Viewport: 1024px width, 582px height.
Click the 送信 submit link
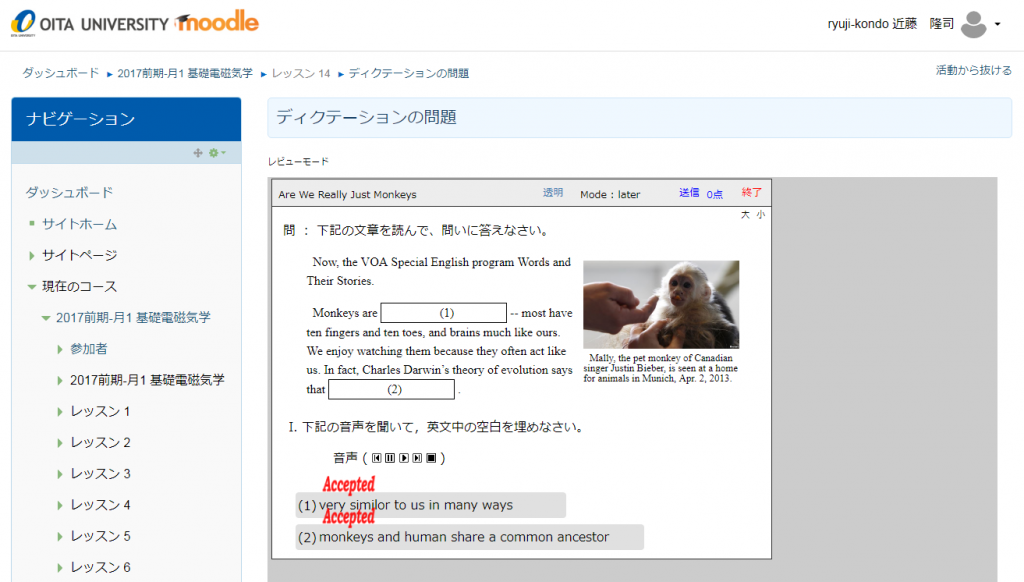(x=689, y=193)
